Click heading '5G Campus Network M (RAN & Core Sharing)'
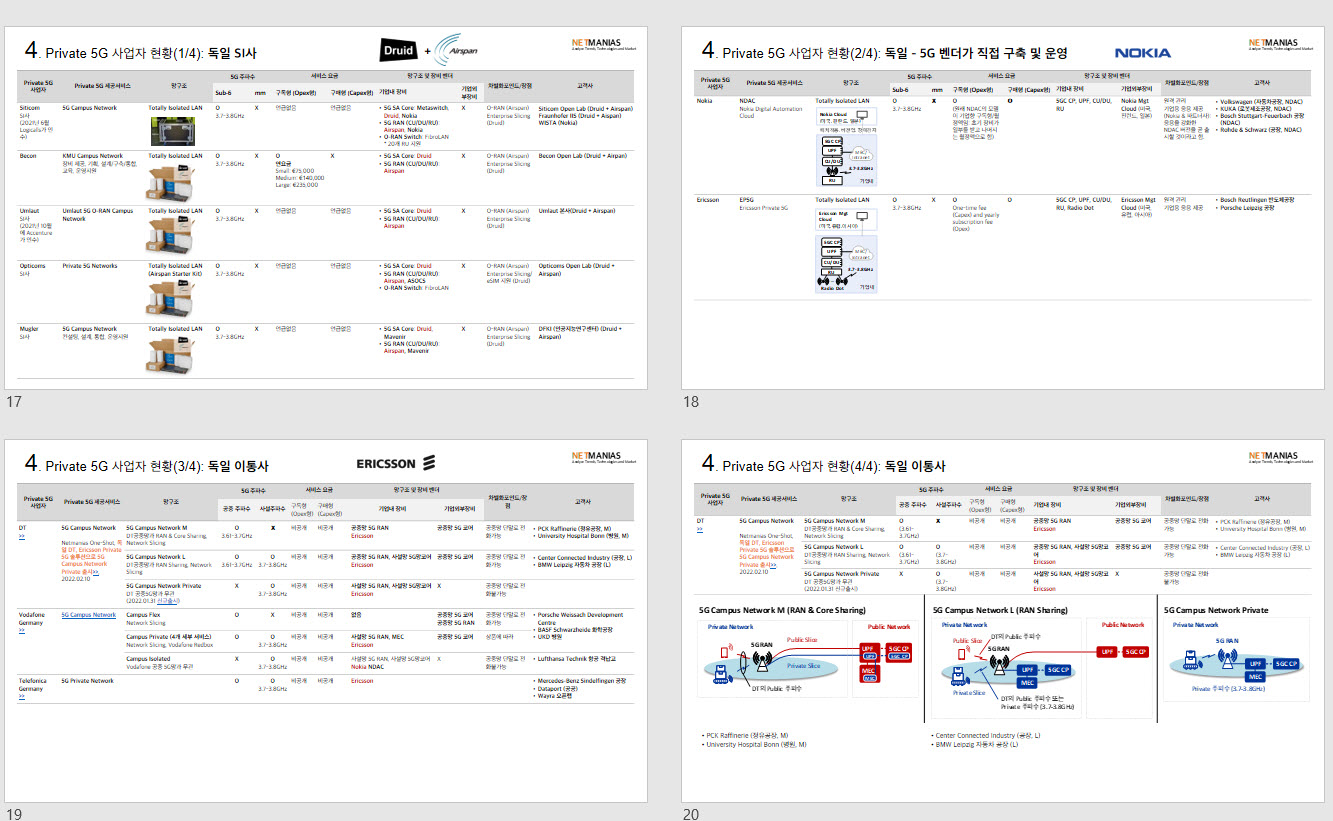The height and width of the screenshot is (821, 1333). pos(781,609)
